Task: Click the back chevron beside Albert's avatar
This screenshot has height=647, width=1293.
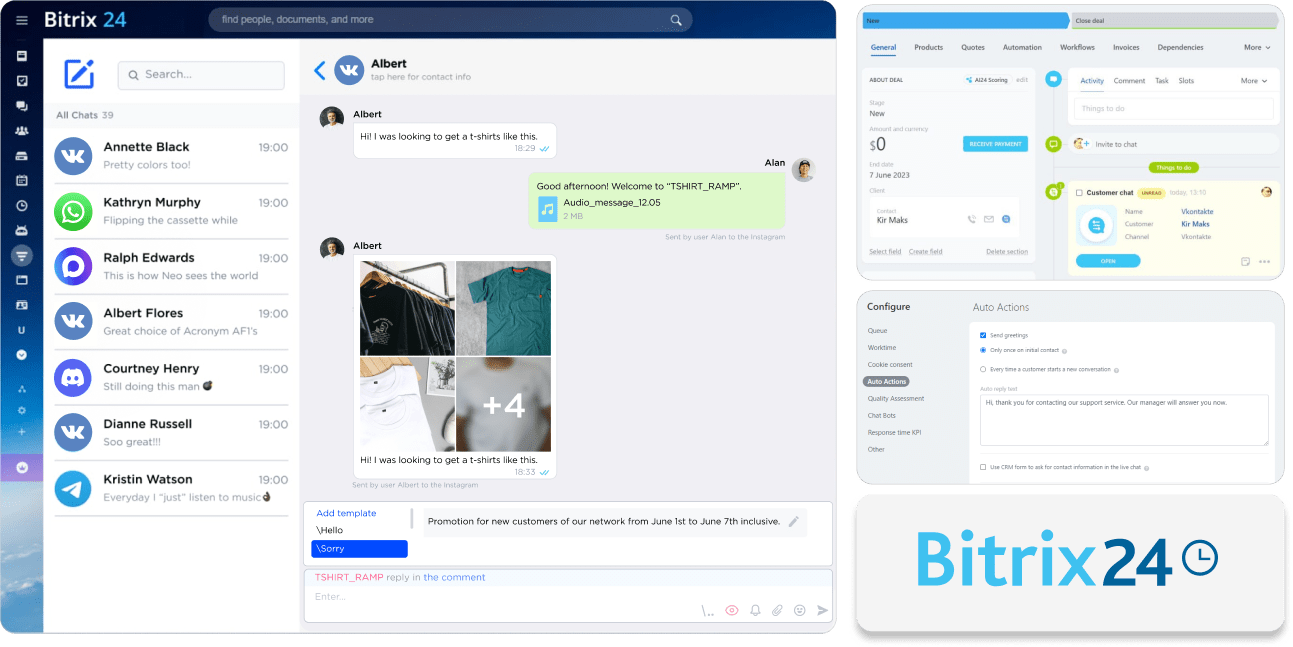Action: coord(319,70)
